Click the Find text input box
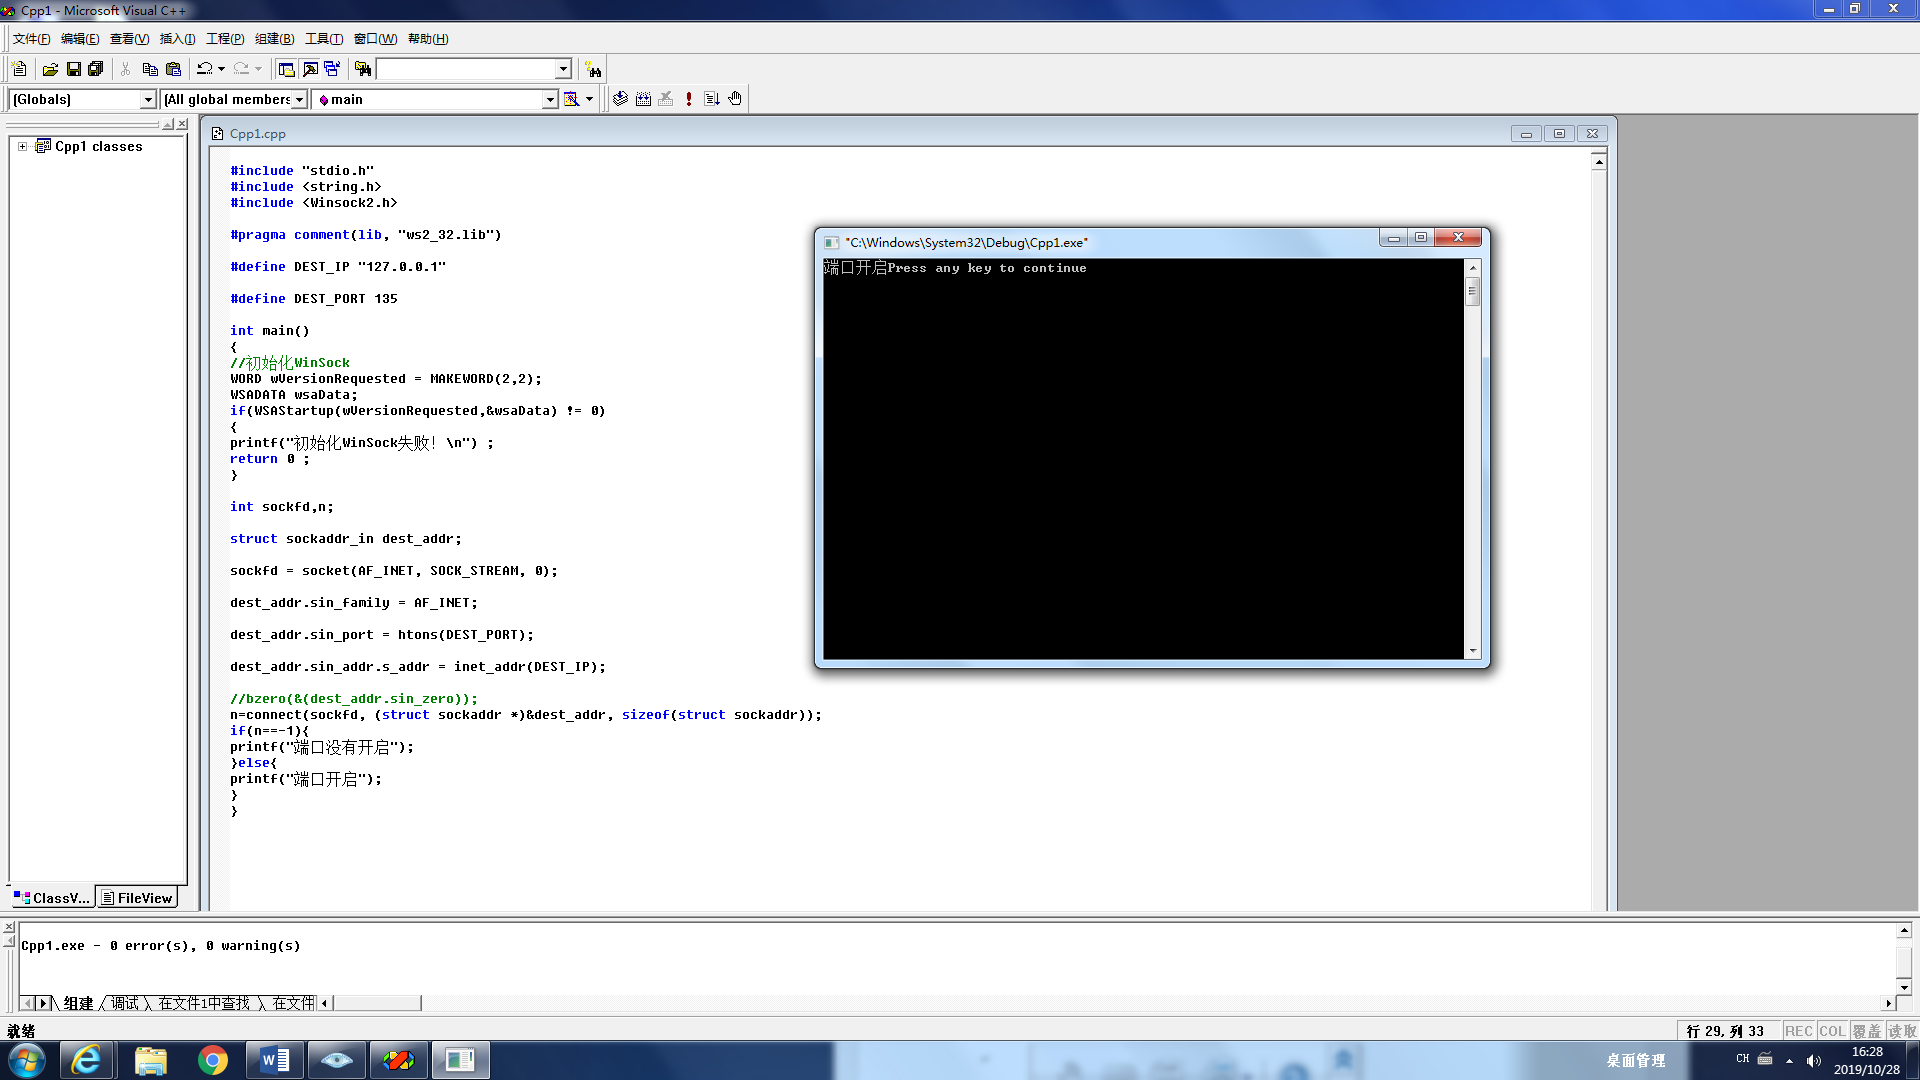Screen dimensions: 1920x1080 coord(465,69)
